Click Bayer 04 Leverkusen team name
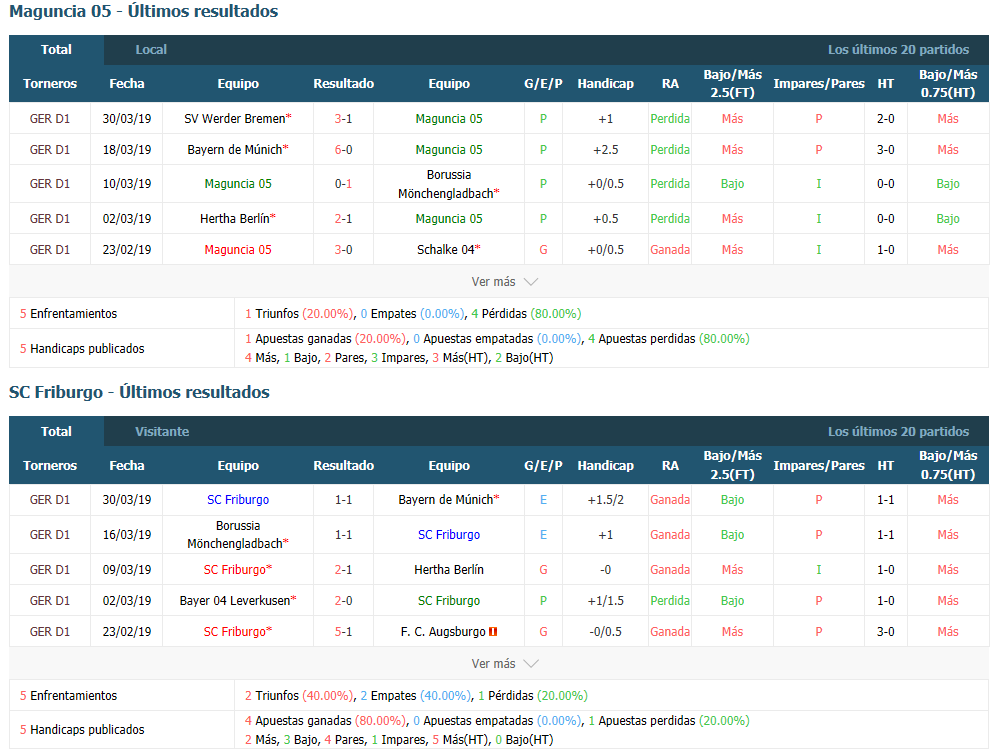This screenshot has height=752, width=1000. pyautogui.click(x=237, y=601)
